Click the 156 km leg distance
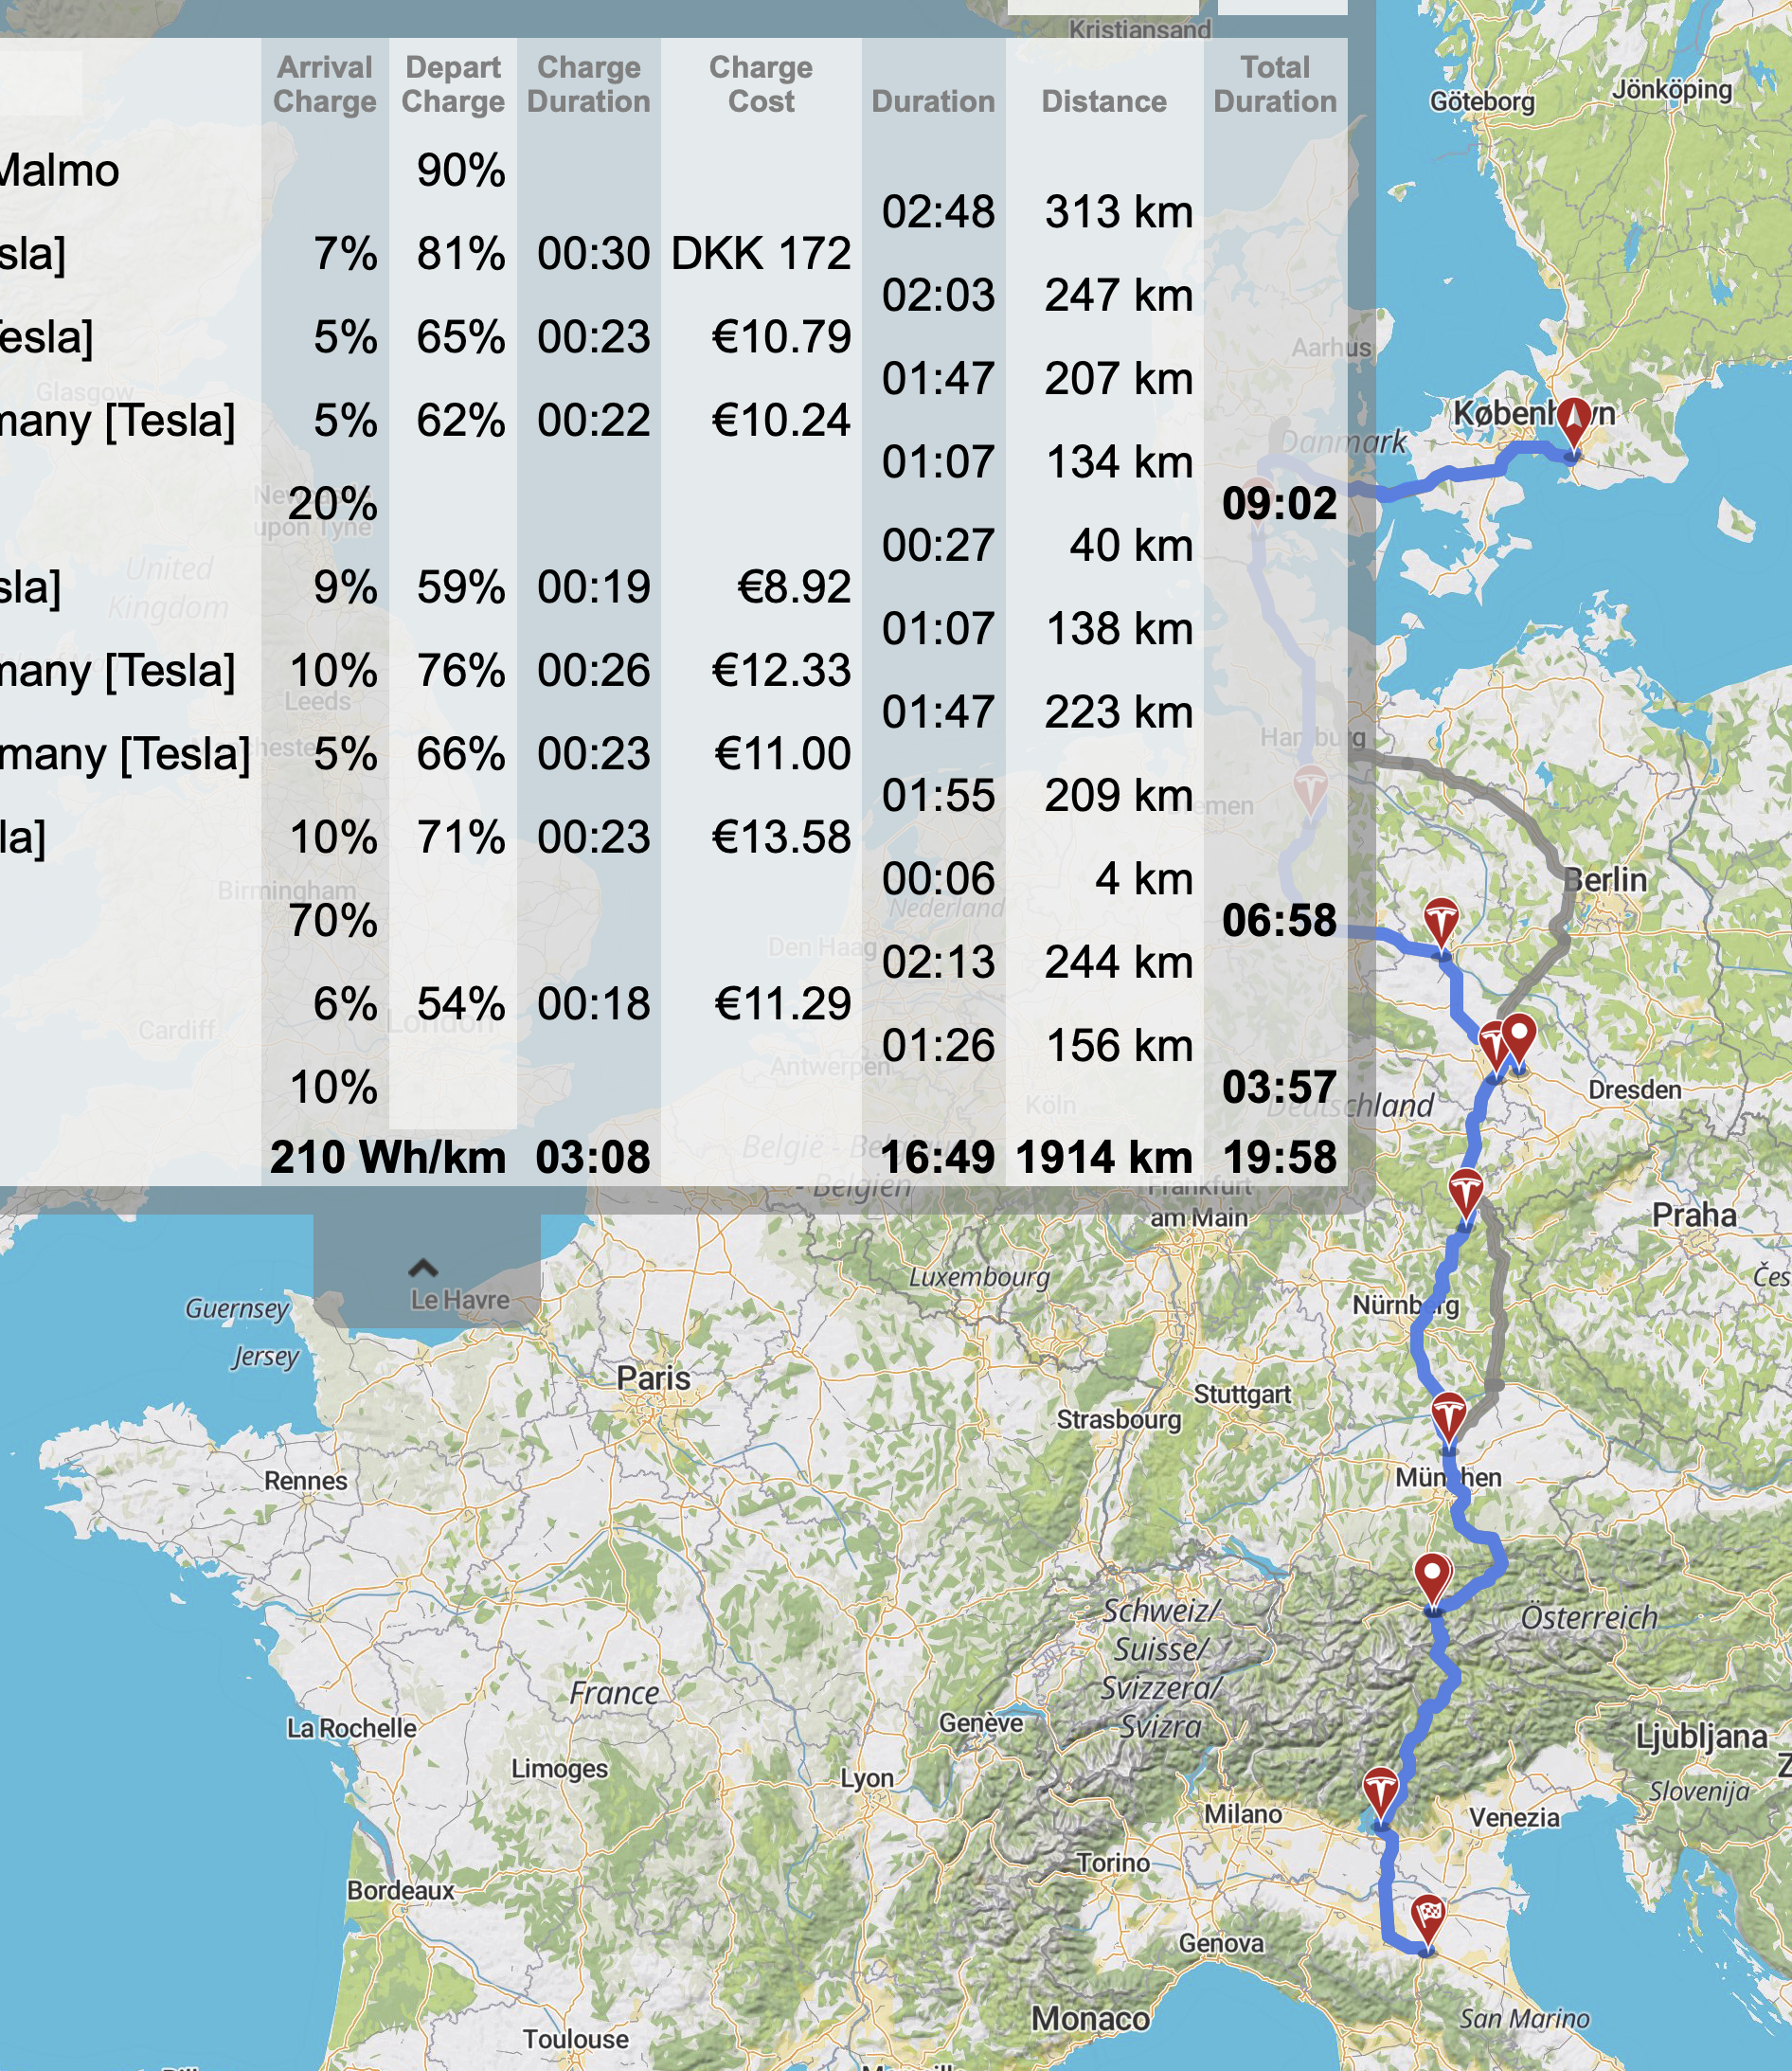This screenshot has height=2071, width=1792. tap(1120, 1046)
